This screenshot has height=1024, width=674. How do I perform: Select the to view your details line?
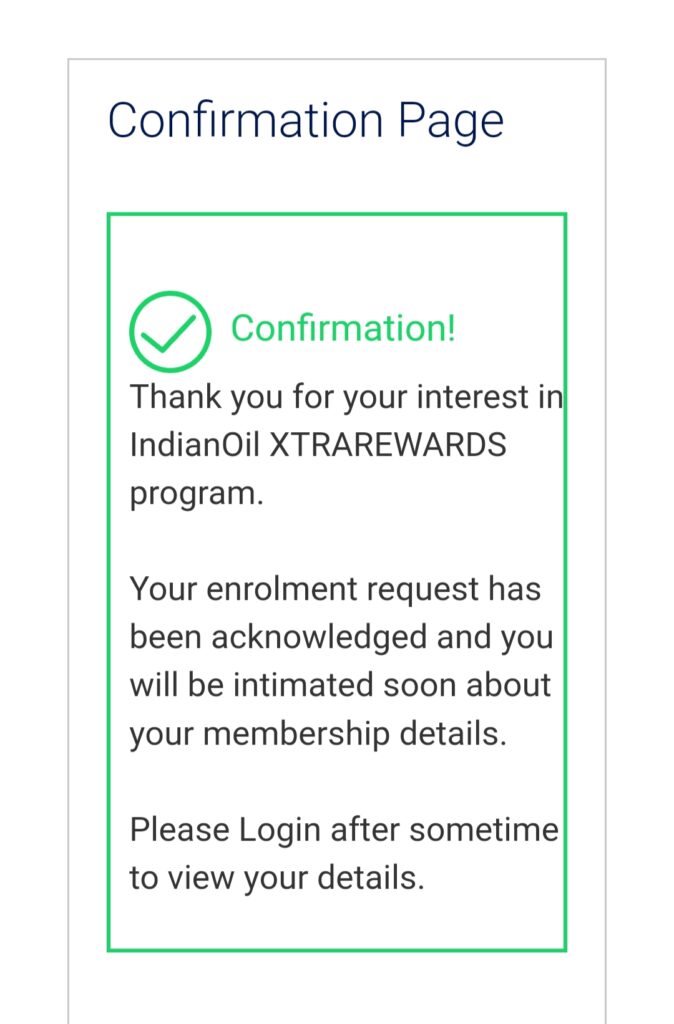coord(277,879)
